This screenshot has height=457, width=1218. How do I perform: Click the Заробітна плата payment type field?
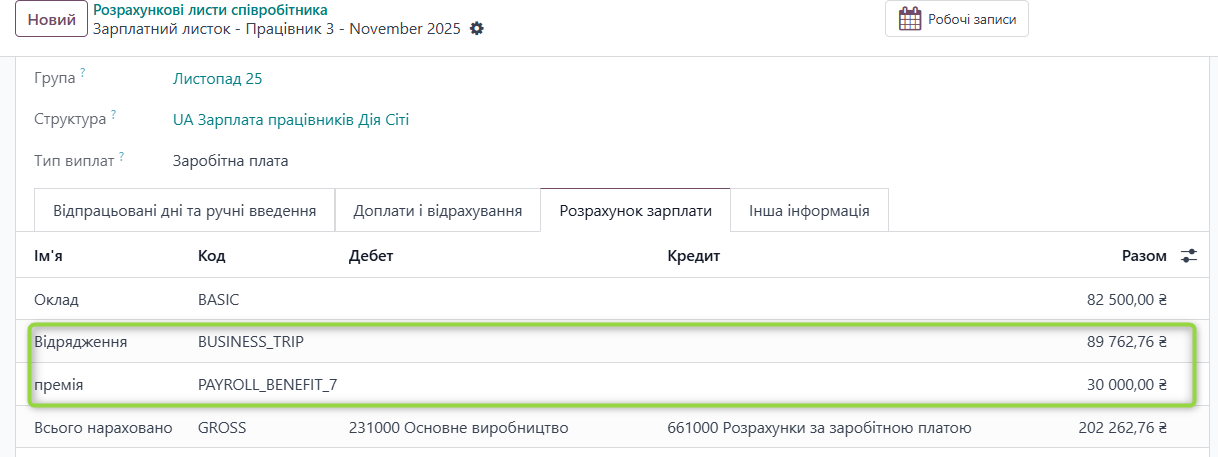(x=230, y=161)
